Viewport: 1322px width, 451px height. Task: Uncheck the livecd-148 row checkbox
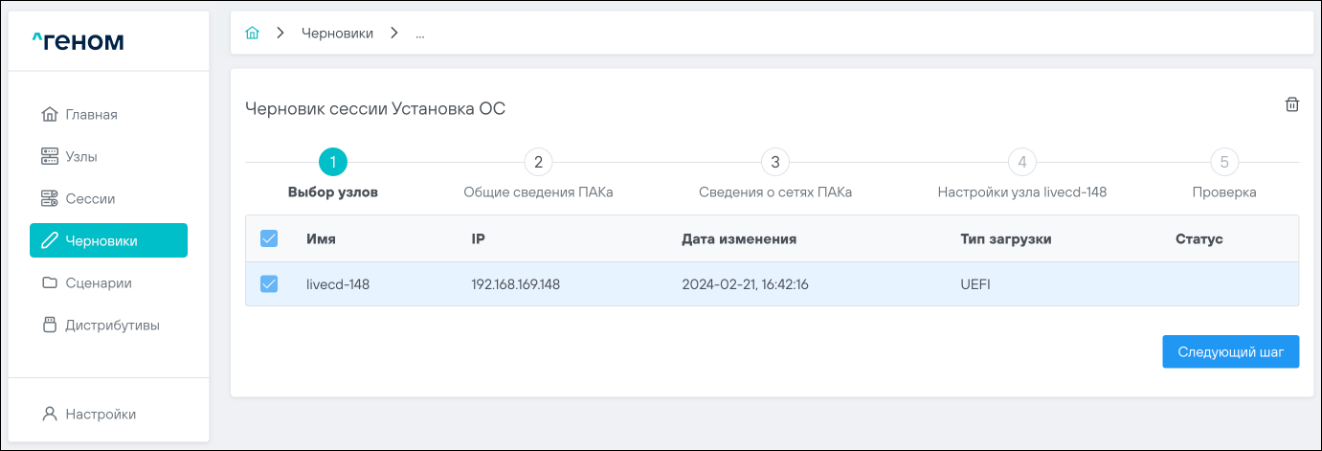coord(269,284)
